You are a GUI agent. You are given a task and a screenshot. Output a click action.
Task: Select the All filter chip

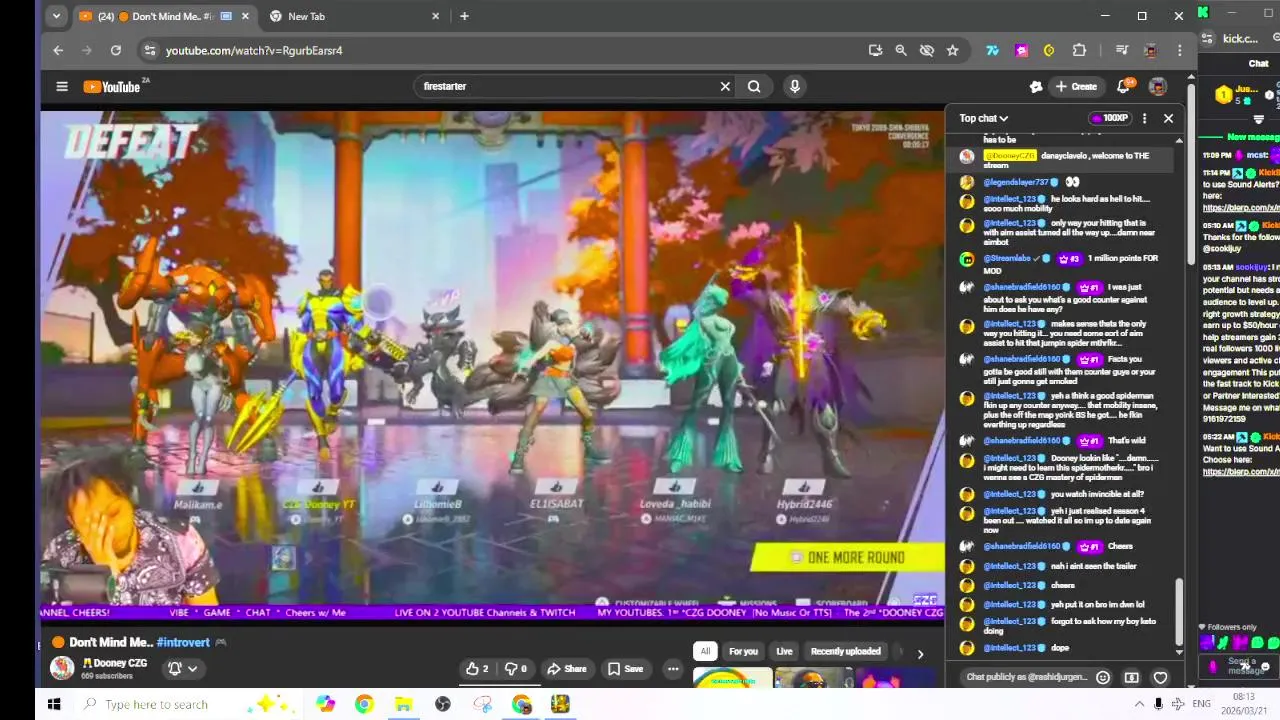click(705, 651)
